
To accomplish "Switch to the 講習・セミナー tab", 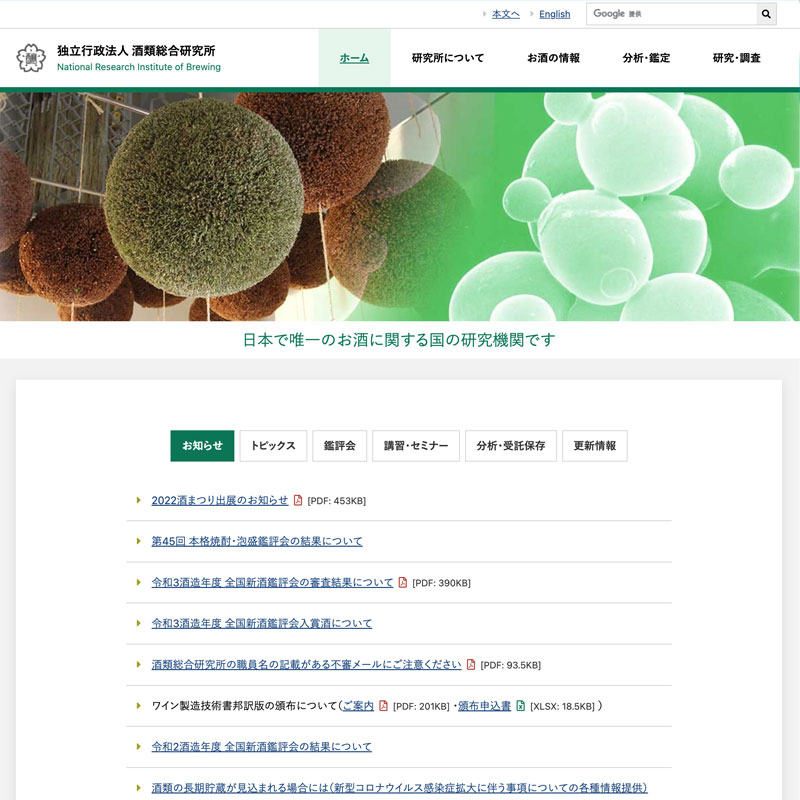I will (x=416, y=446).
